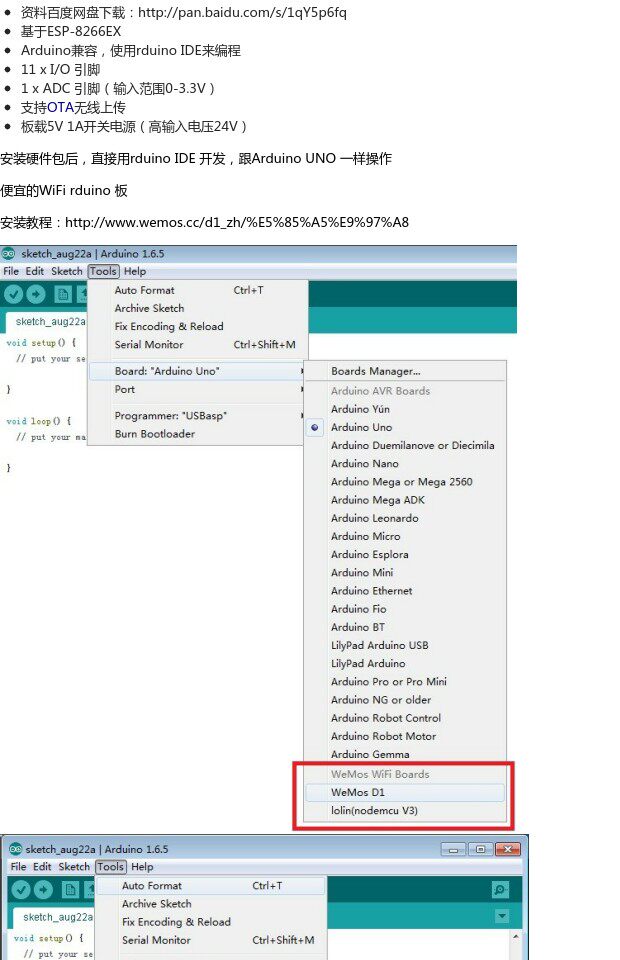This screenshot has width=620, height=960.
Task: Open Edit menu in top Arduino window
Action: (x=35, y=271)
